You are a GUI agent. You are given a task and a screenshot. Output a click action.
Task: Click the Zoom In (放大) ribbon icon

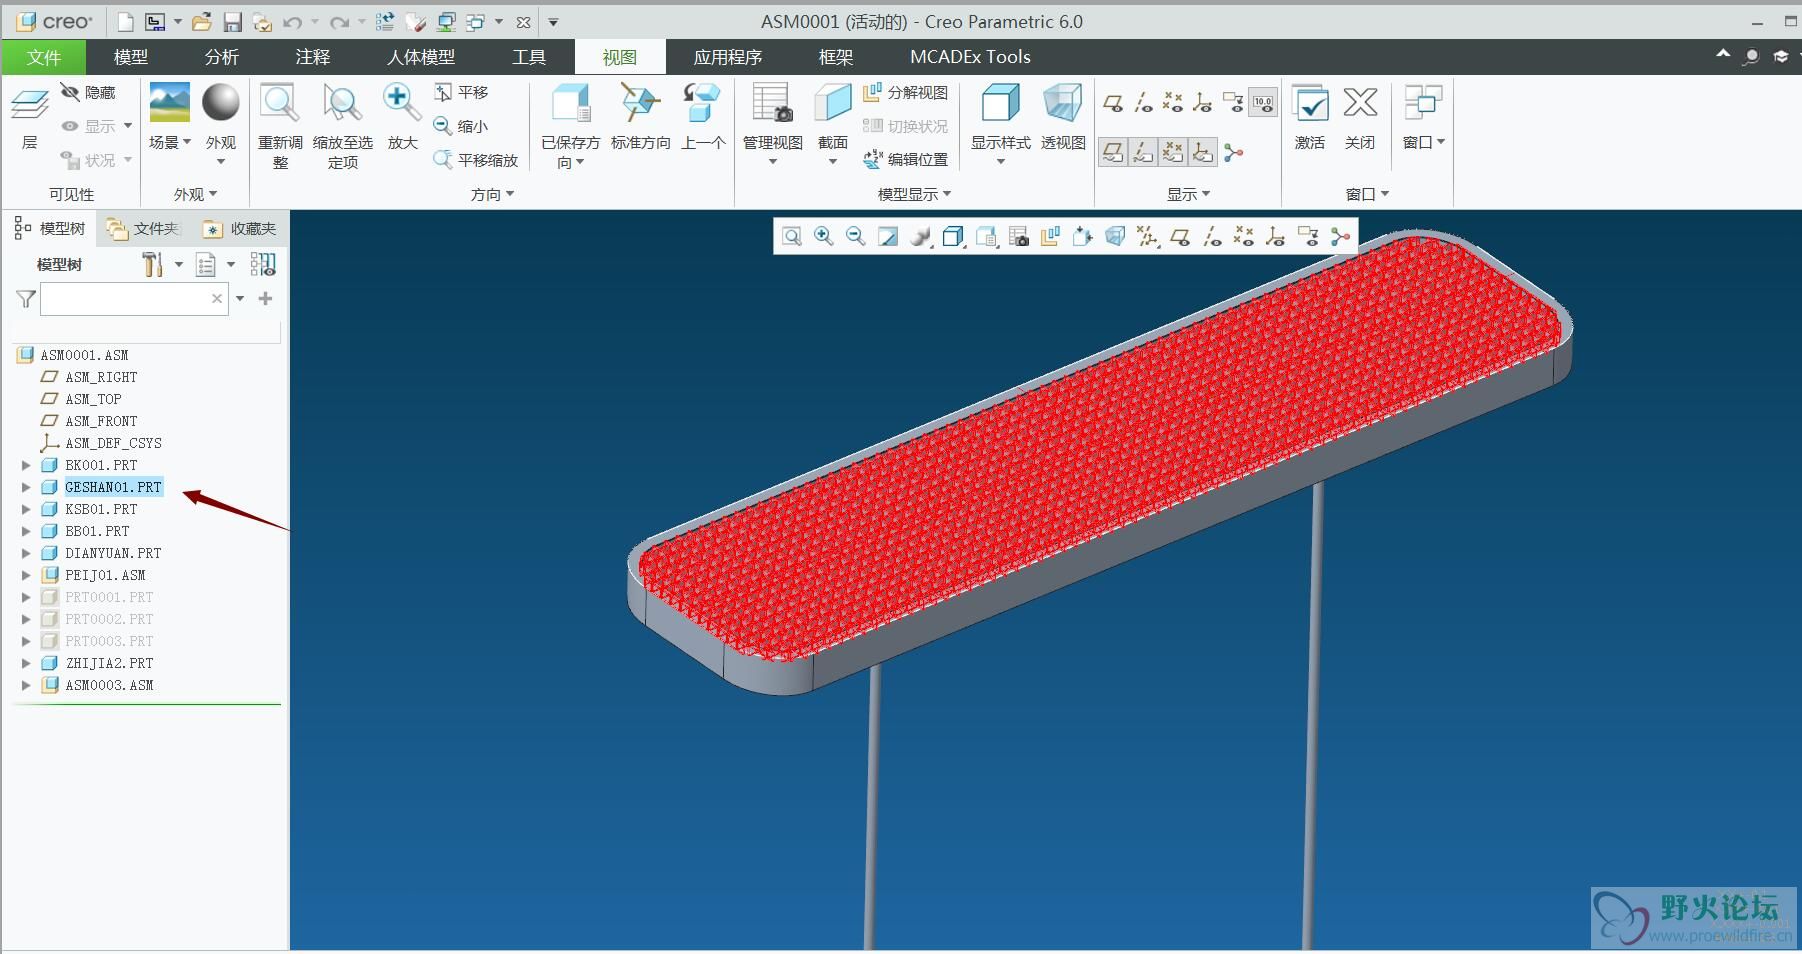[x=402, y=102]
